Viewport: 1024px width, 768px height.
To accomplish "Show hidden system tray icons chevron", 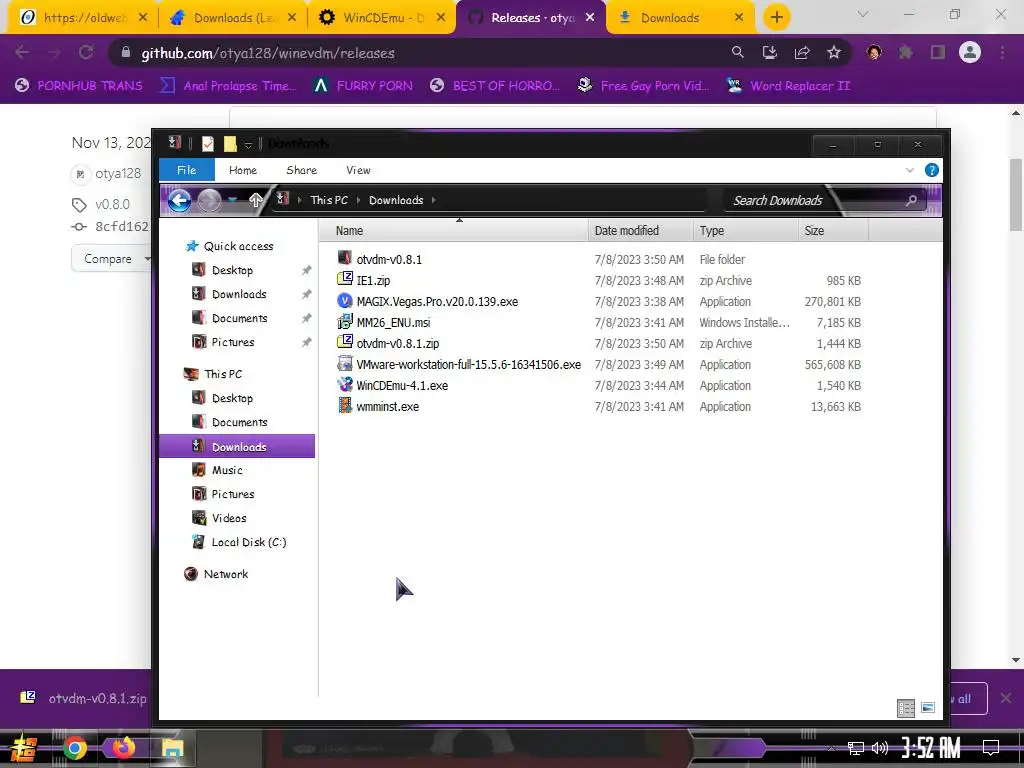I will pos(831,748).
